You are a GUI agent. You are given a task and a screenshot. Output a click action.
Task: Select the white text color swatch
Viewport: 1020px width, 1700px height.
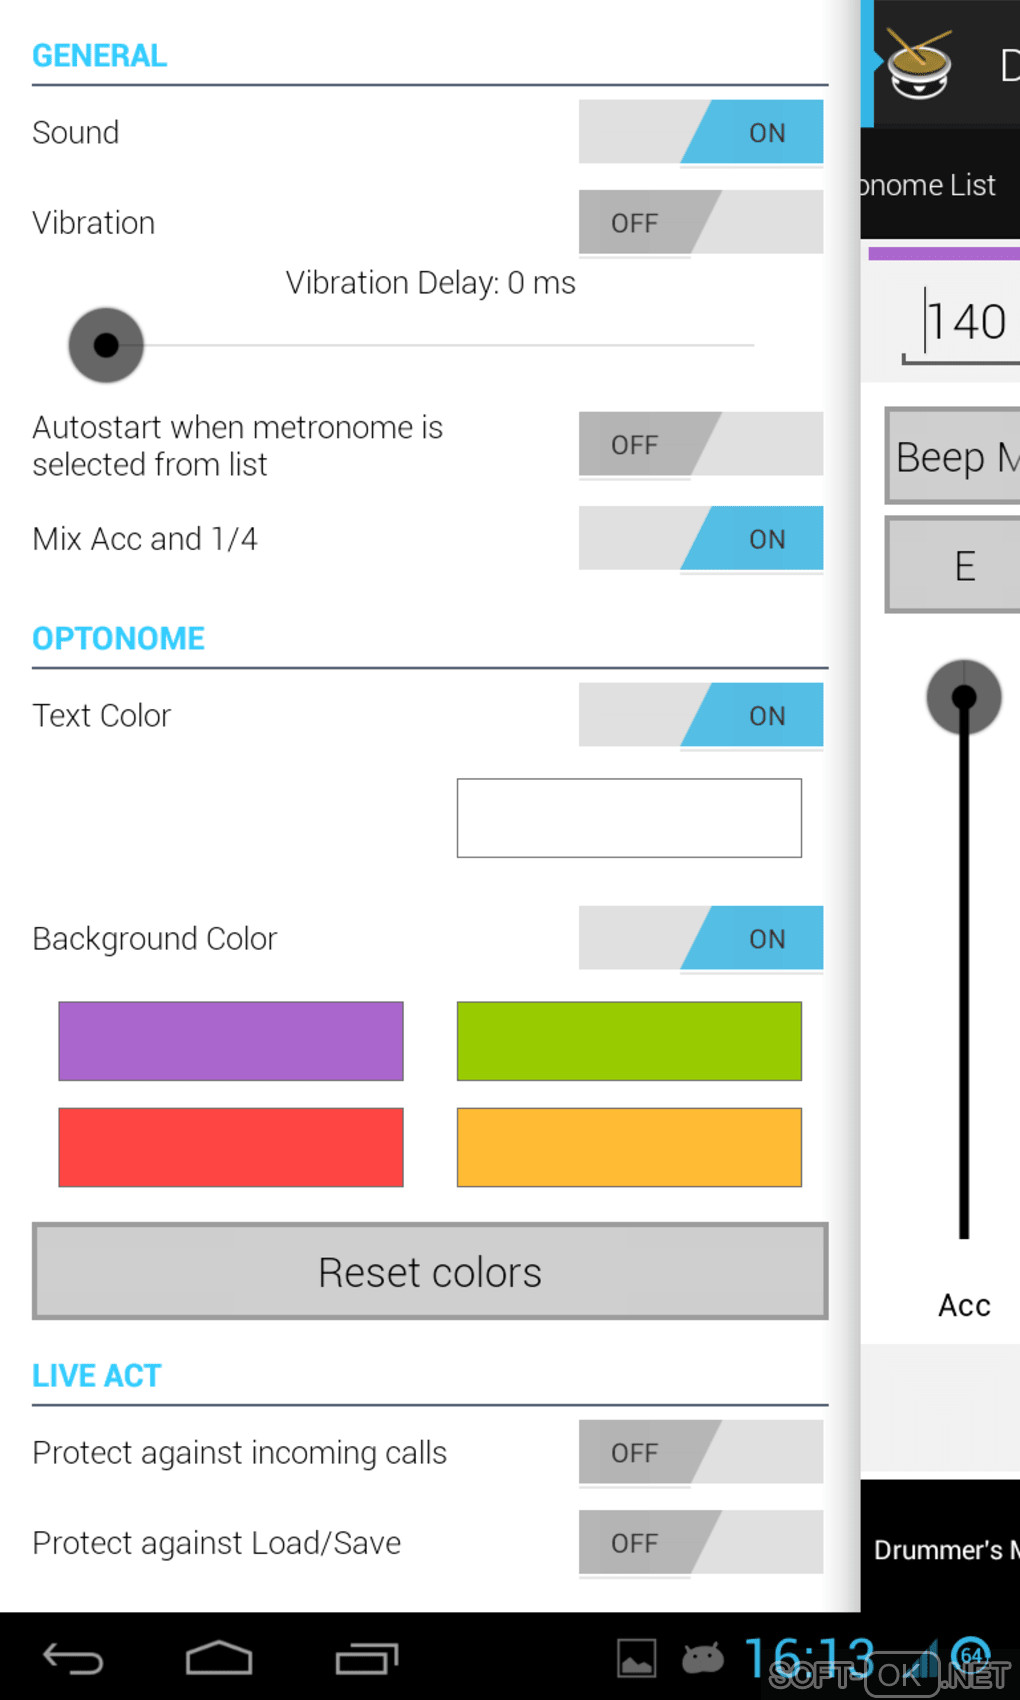click(x=629, y=818)
